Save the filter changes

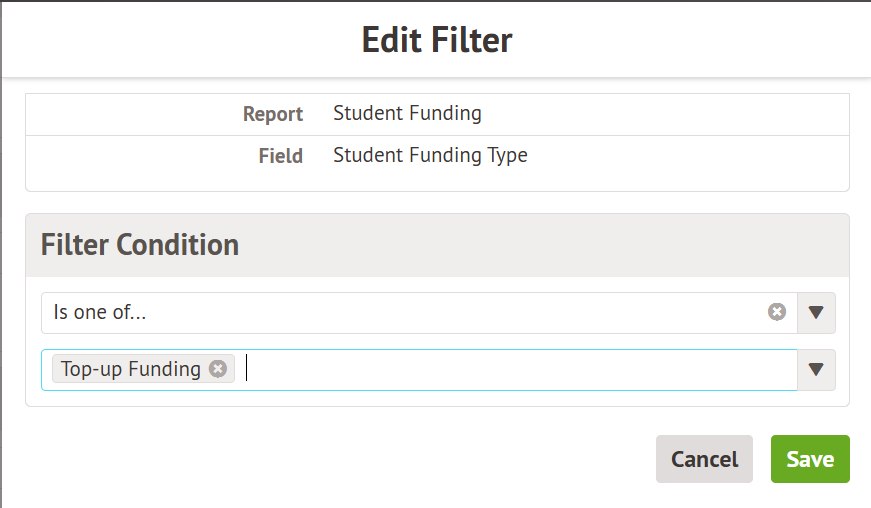(x=809, y=459)
